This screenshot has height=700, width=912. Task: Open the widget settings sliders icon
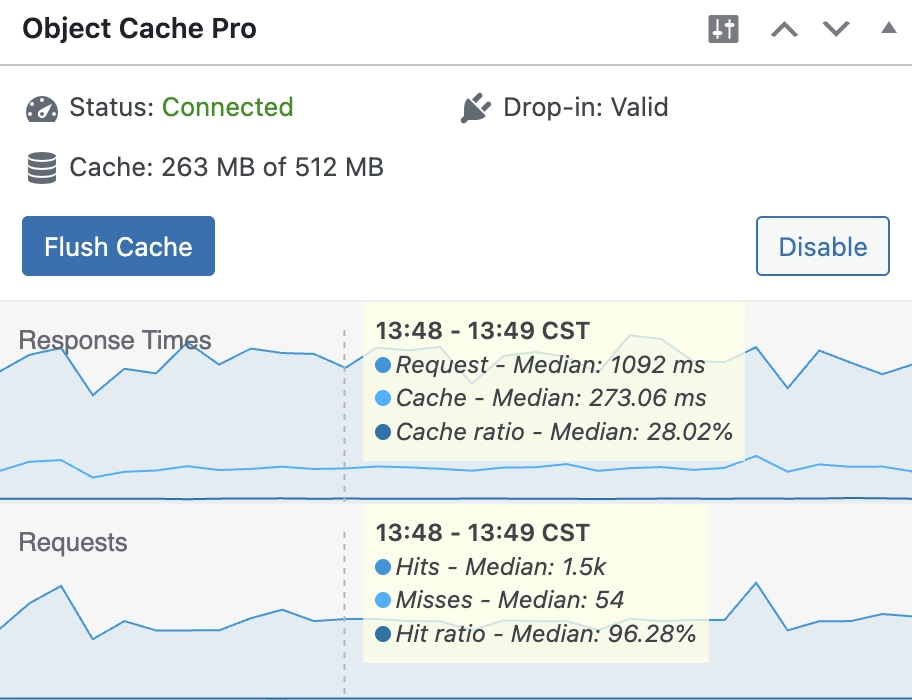point(723,29)
